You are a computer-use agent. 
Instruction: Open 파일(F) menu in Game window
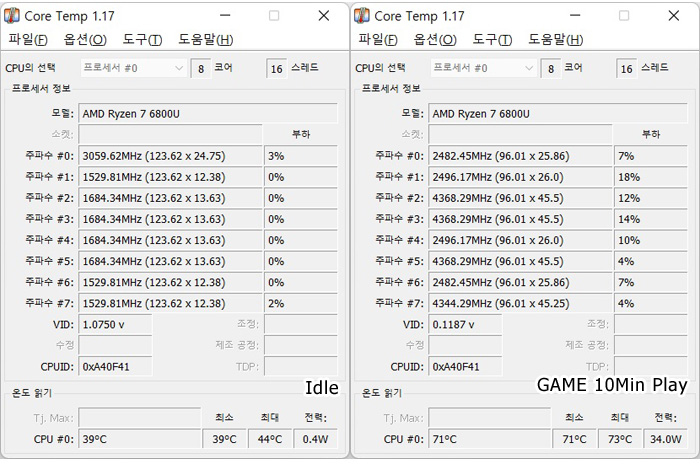point(378,40)
